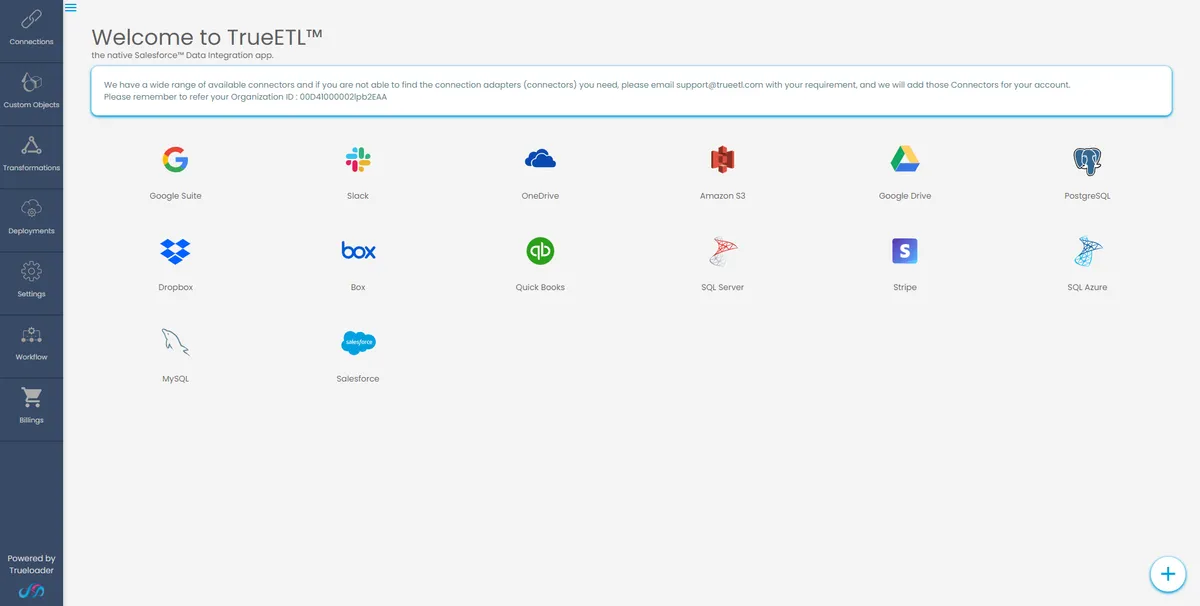The height and width of the screenshot is (606, 1200).
Task: Choose the Amazon S3 connector icon
Action: coord(723,159)
